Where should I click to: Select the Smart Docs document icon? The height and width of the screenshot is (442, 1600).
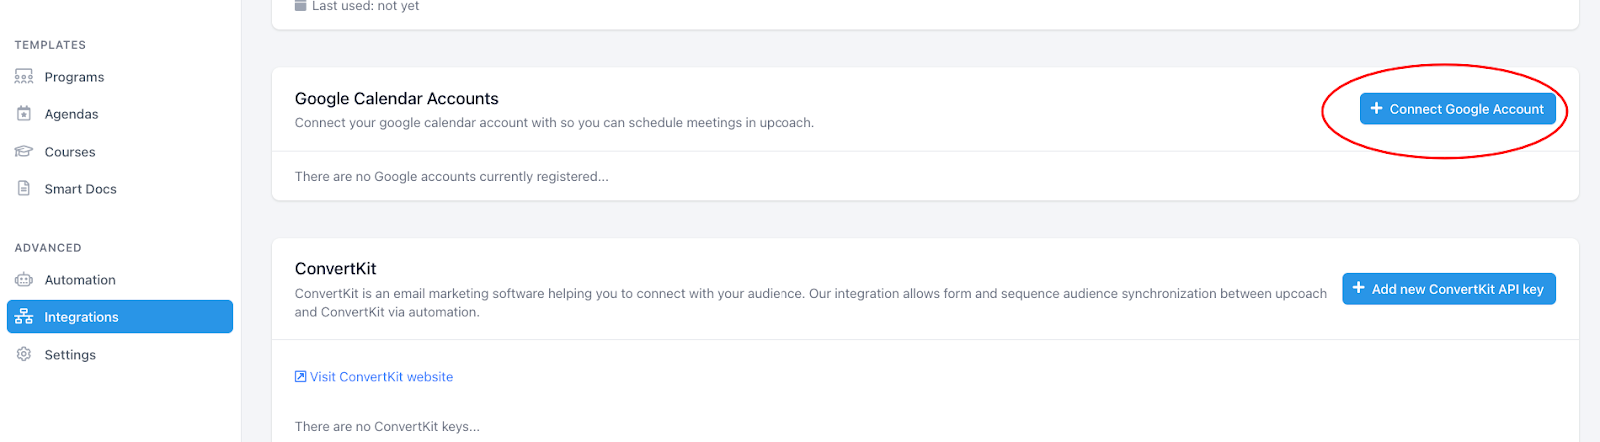[x=24, y=189]
